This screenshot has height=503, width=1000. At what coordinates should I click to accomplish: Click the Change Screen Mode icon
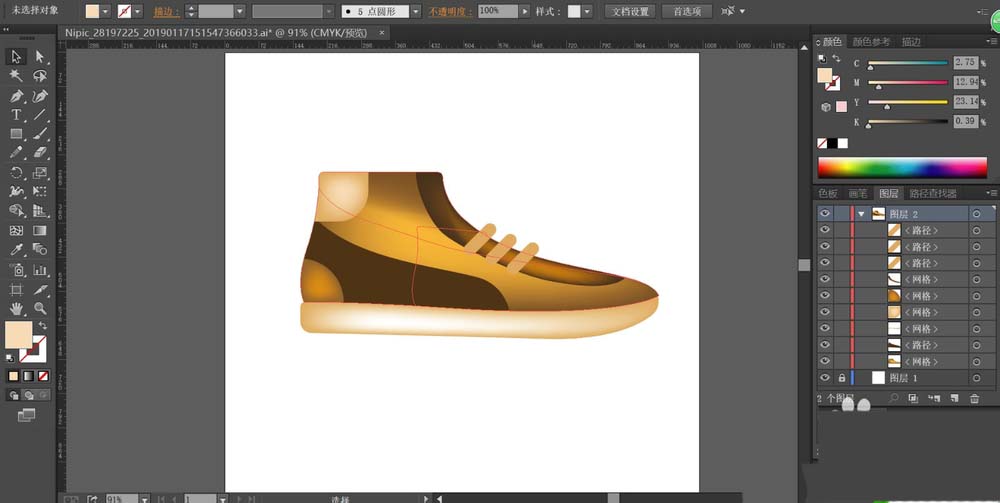coord(26,415)
